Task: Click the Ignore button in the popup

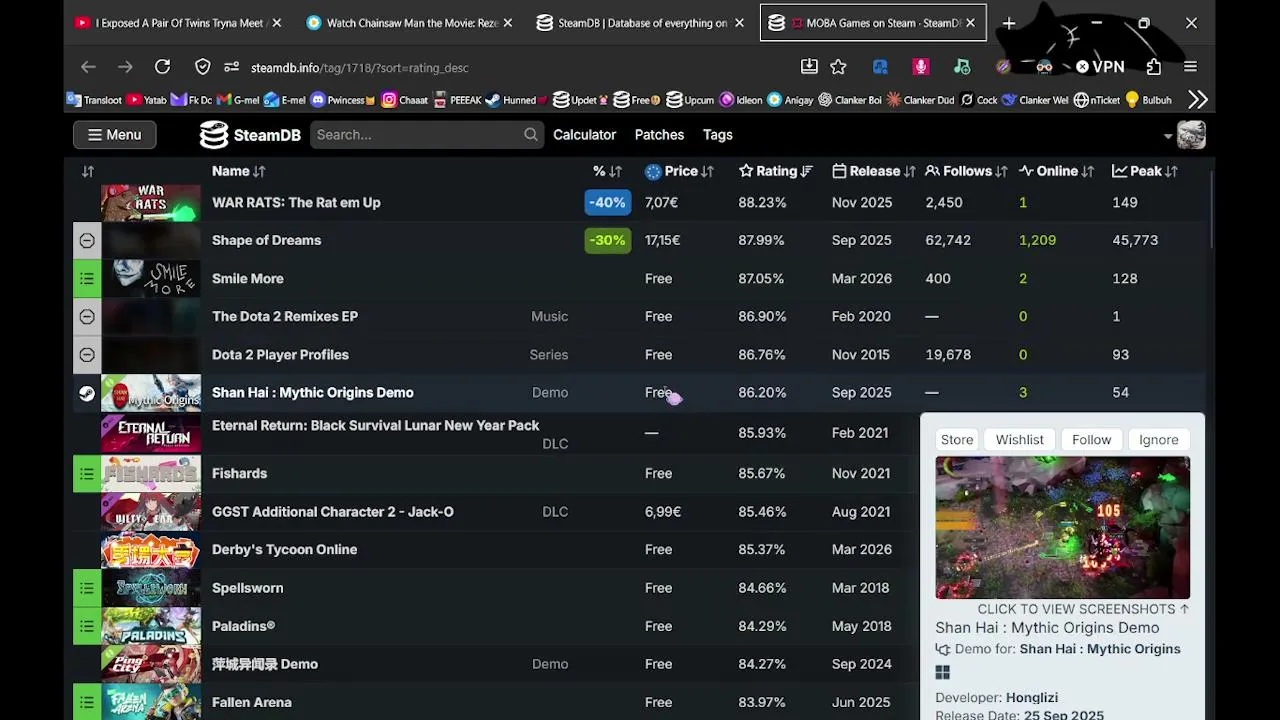Action: point(1159,440)
